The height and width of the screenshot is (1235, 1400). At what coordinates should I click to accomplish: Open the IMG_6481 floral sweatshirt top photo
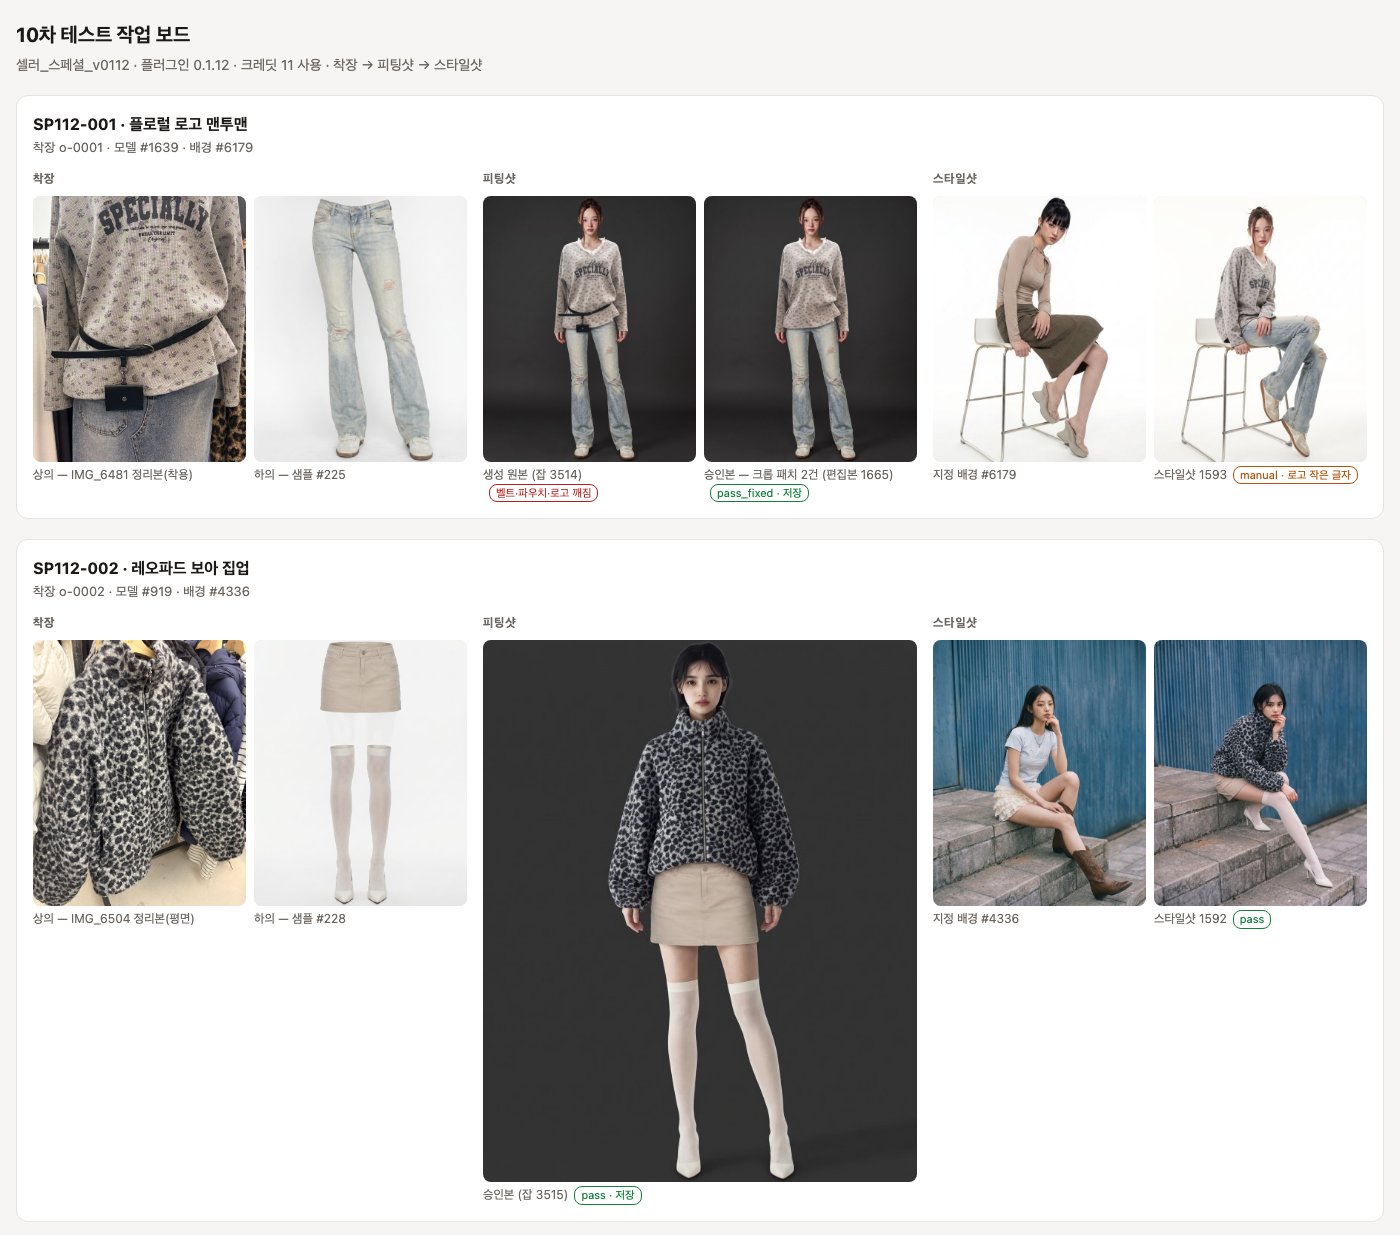click(x=139, y=329)
